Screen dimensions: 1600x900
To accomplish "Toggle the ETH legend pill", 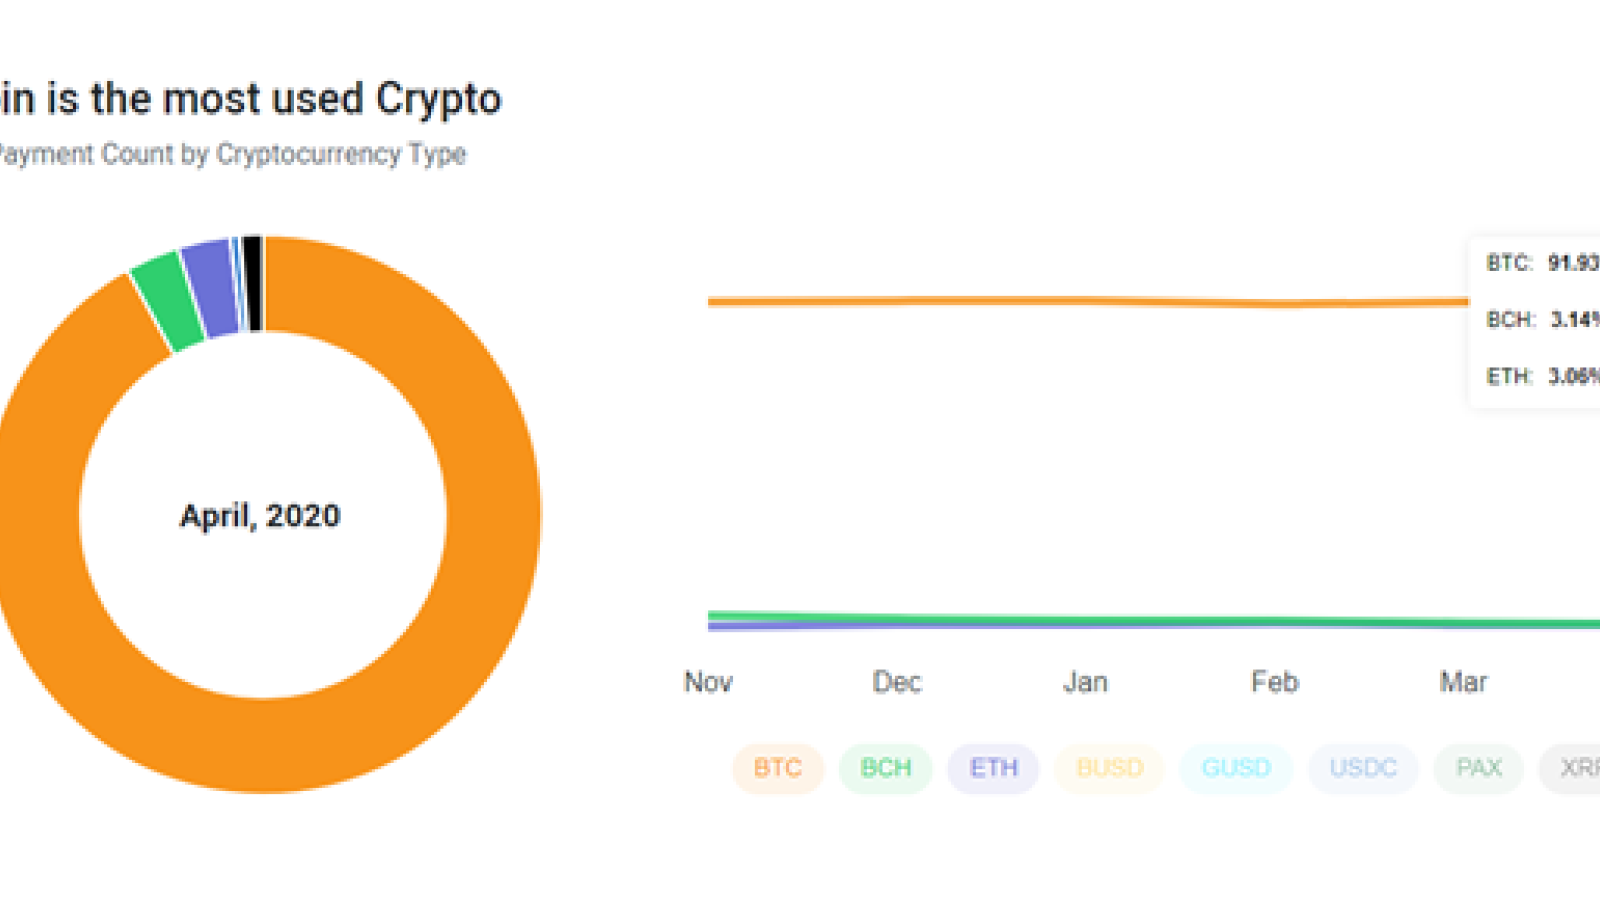I will click(x=993, y=768).
